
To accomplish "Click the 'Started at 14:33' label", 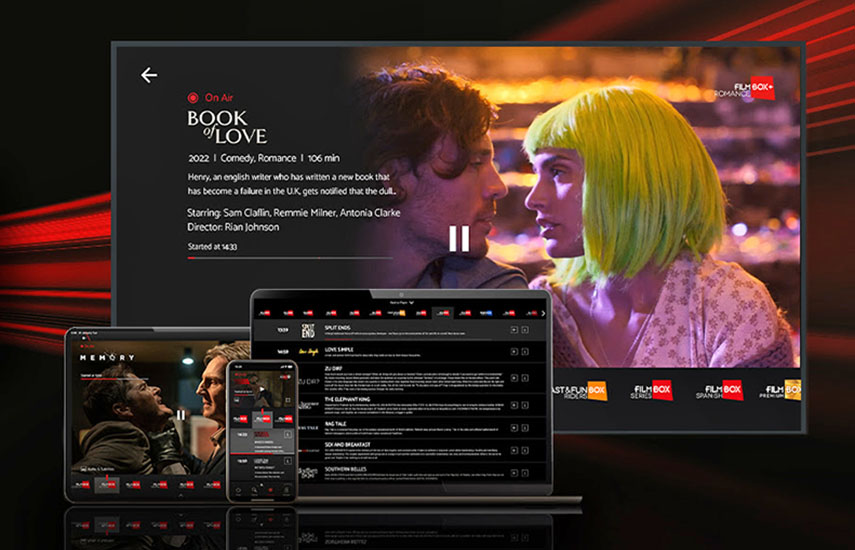I will tap(212, 246).
